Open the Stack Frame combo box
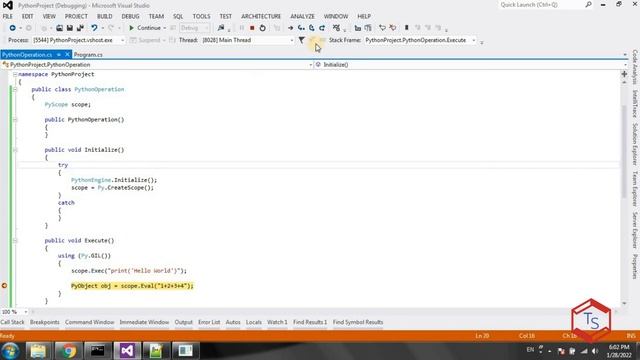The height and width of the screenshot is (360, 640). click(420, 40)
